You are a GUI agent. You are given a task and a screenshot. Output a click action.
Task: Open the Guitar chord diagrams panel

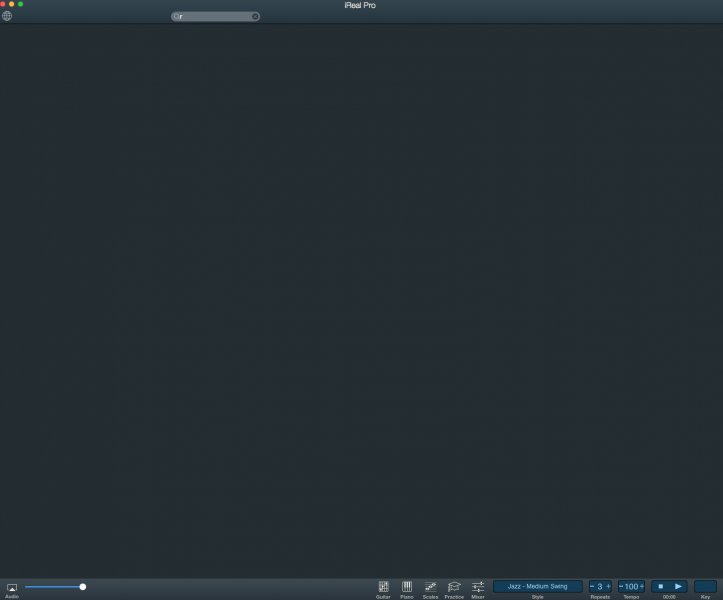point(383,587)
